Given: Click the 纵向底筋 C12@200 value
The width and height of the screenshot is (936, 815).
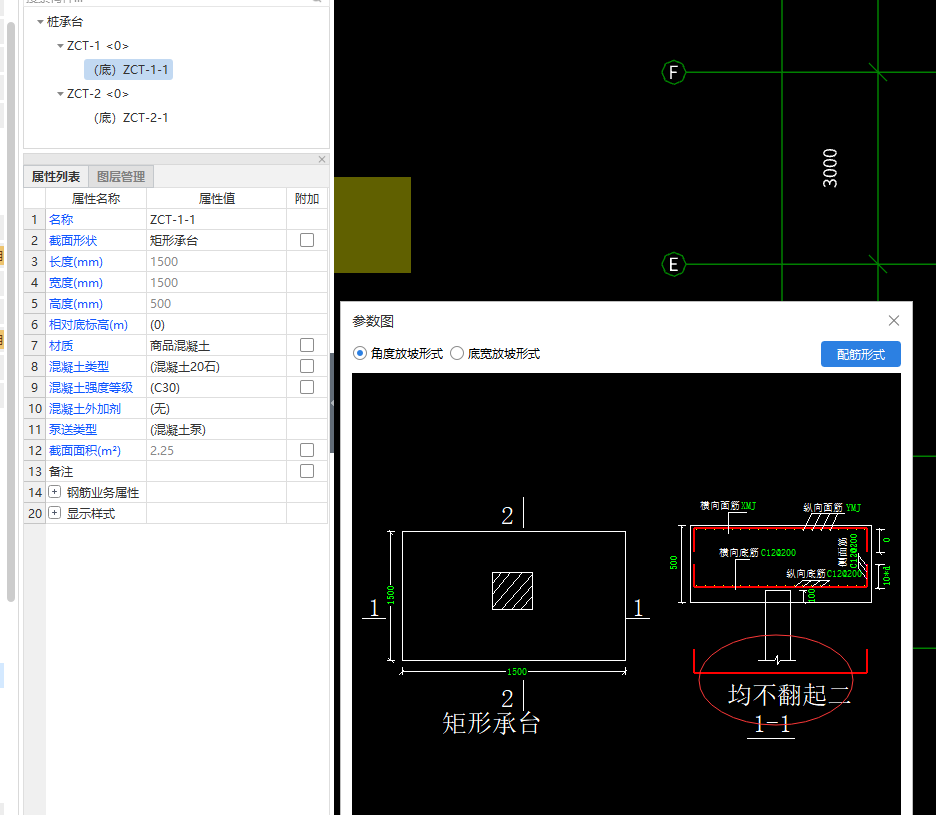Looking at the screenshot, I should (845, 574).
